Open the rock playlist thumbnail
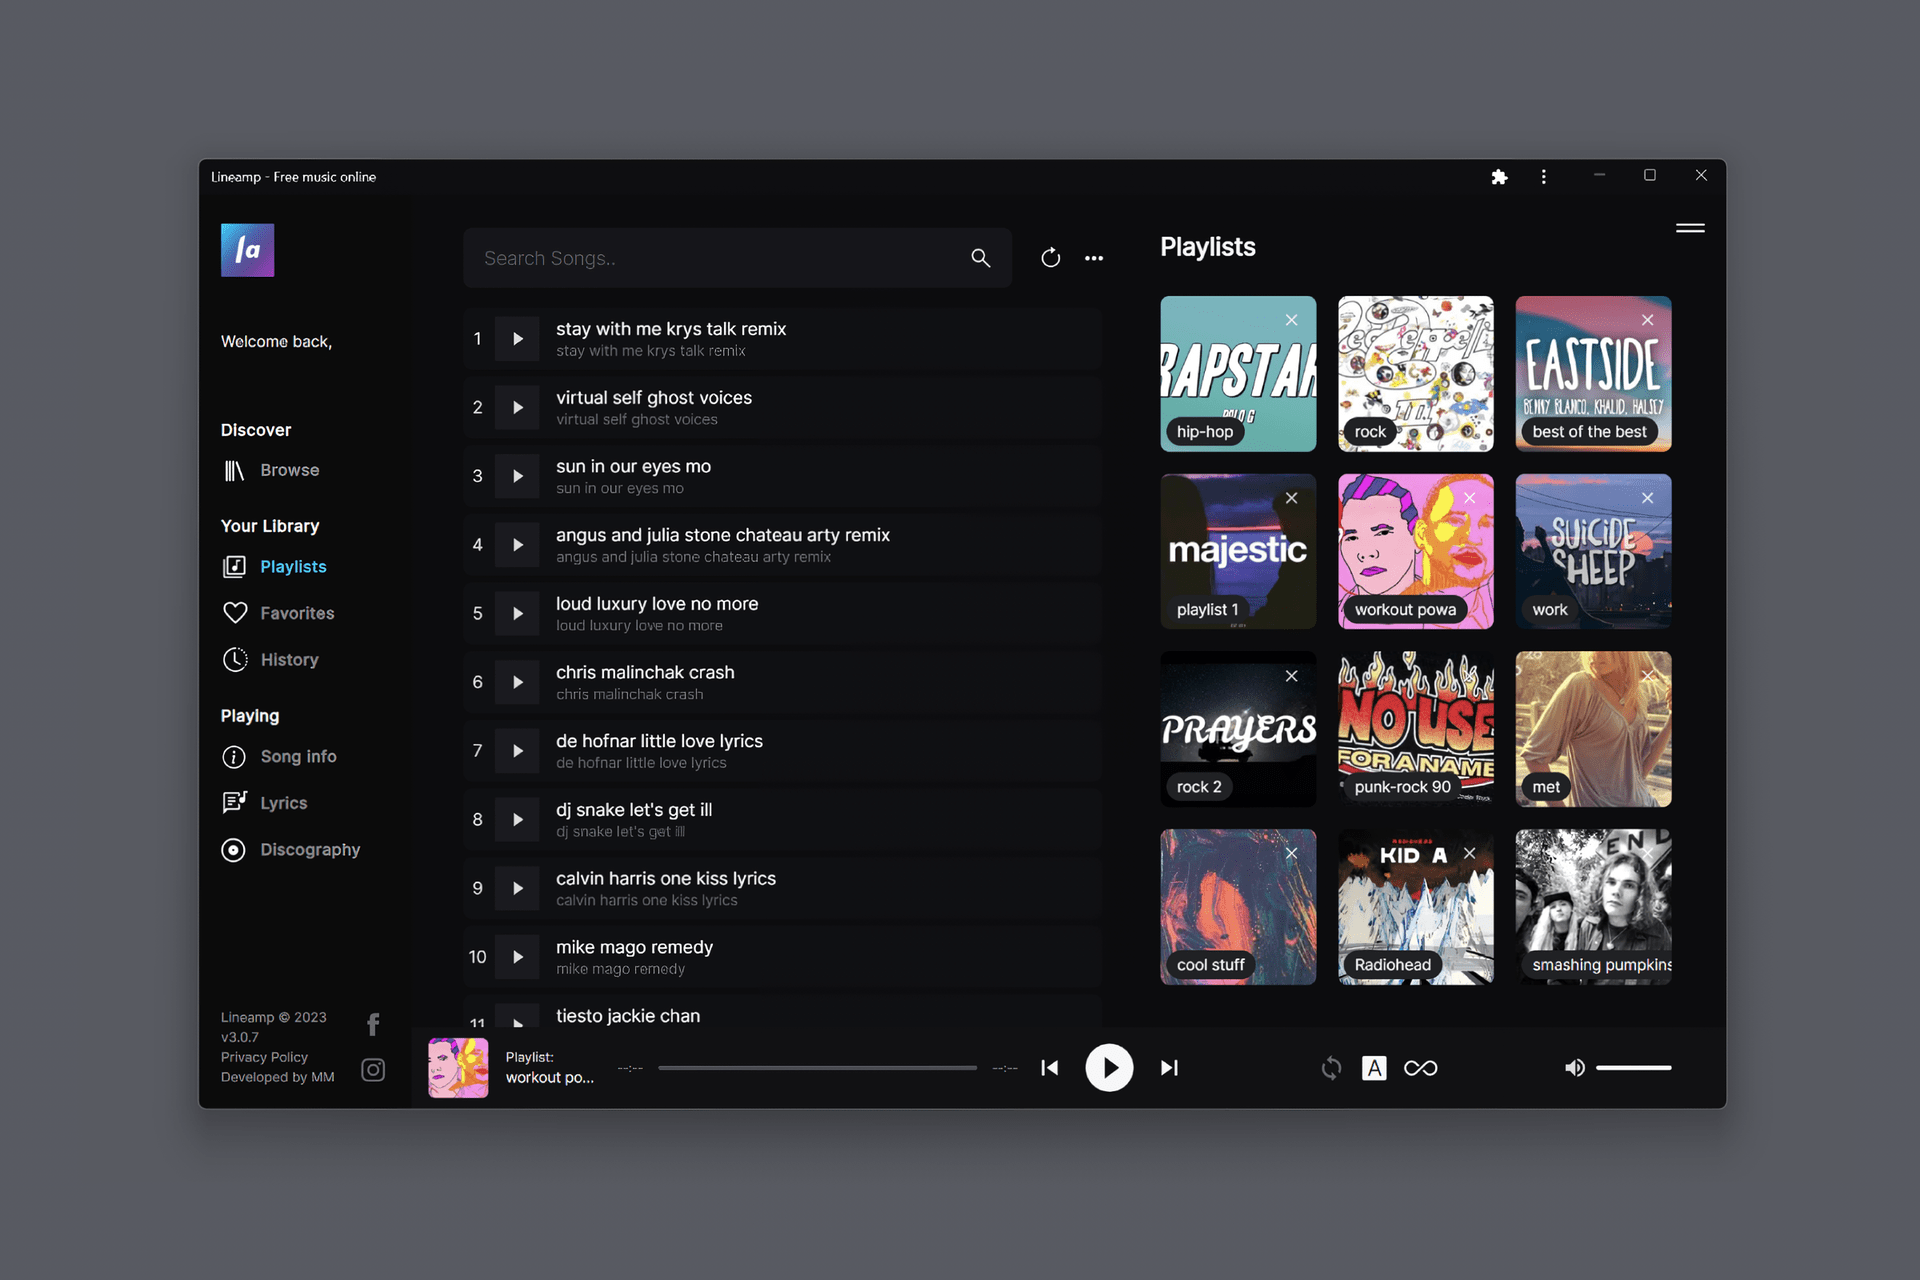The width and height of the screenshot is (1920, 1280). coord(1416,374)
